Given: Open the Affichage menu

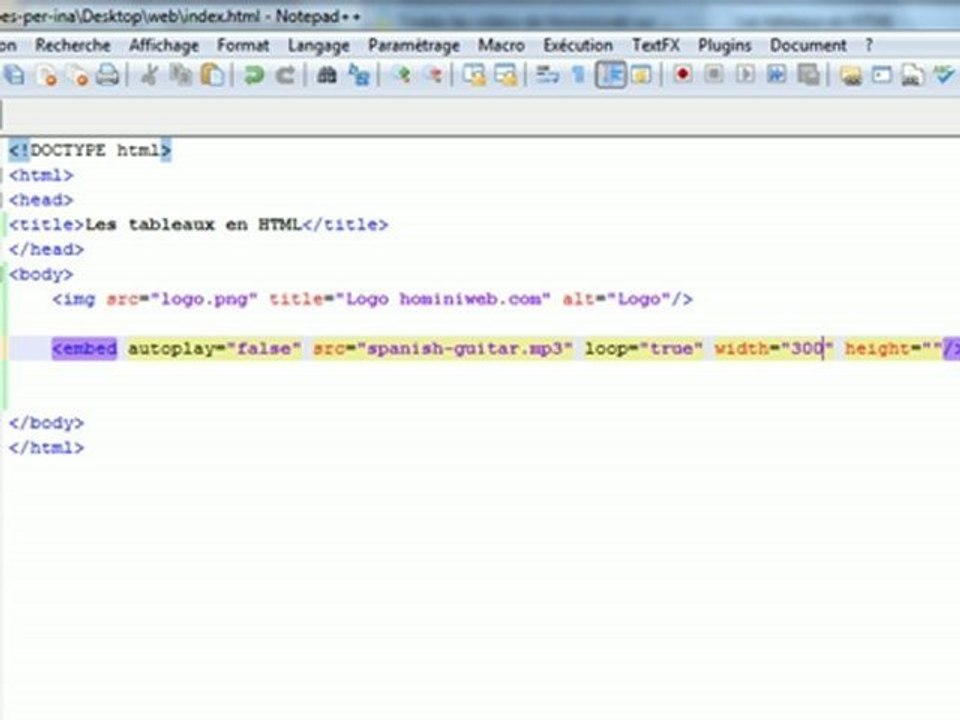Looking at the screenshot, I should coord(164,45).
